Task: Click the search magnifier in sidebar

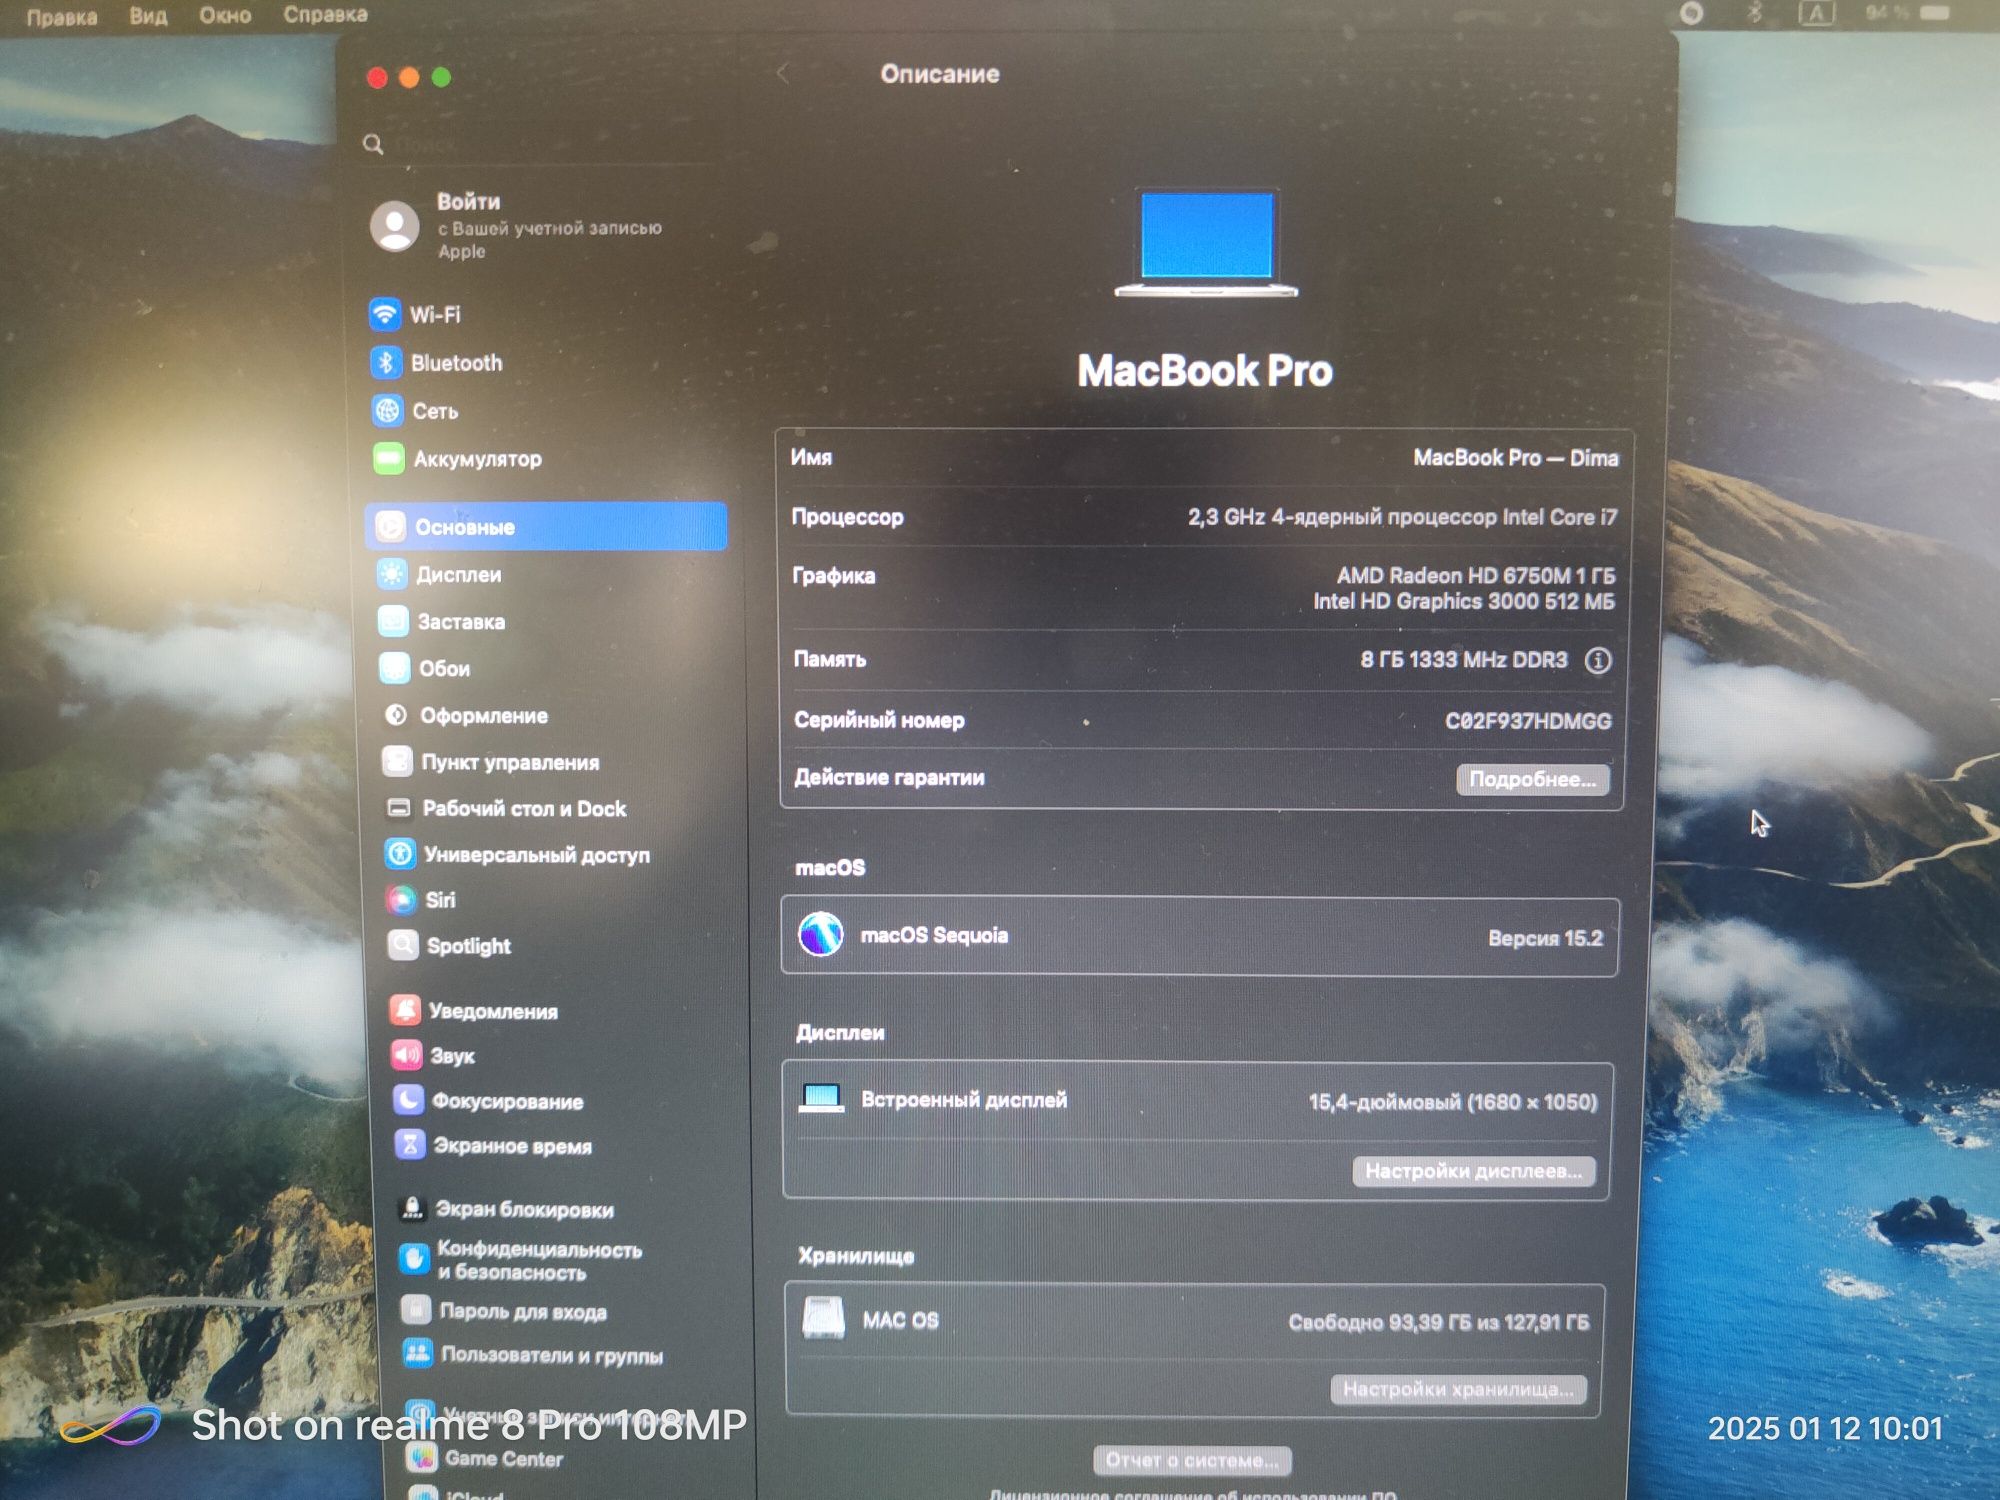Action: tap(373, 144)
